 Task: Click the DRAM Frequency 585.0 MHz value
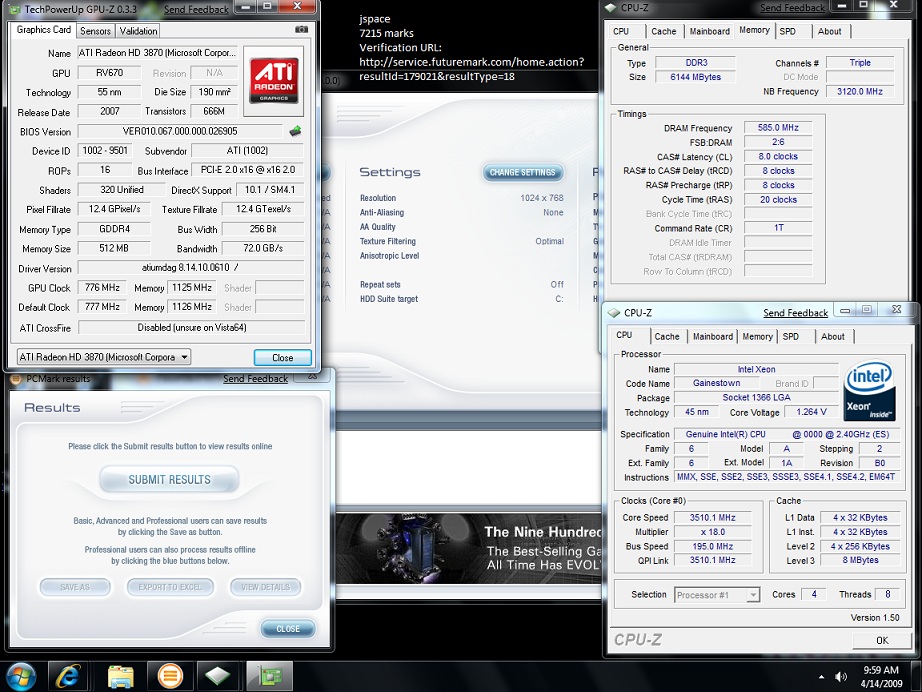click(777, 128)
